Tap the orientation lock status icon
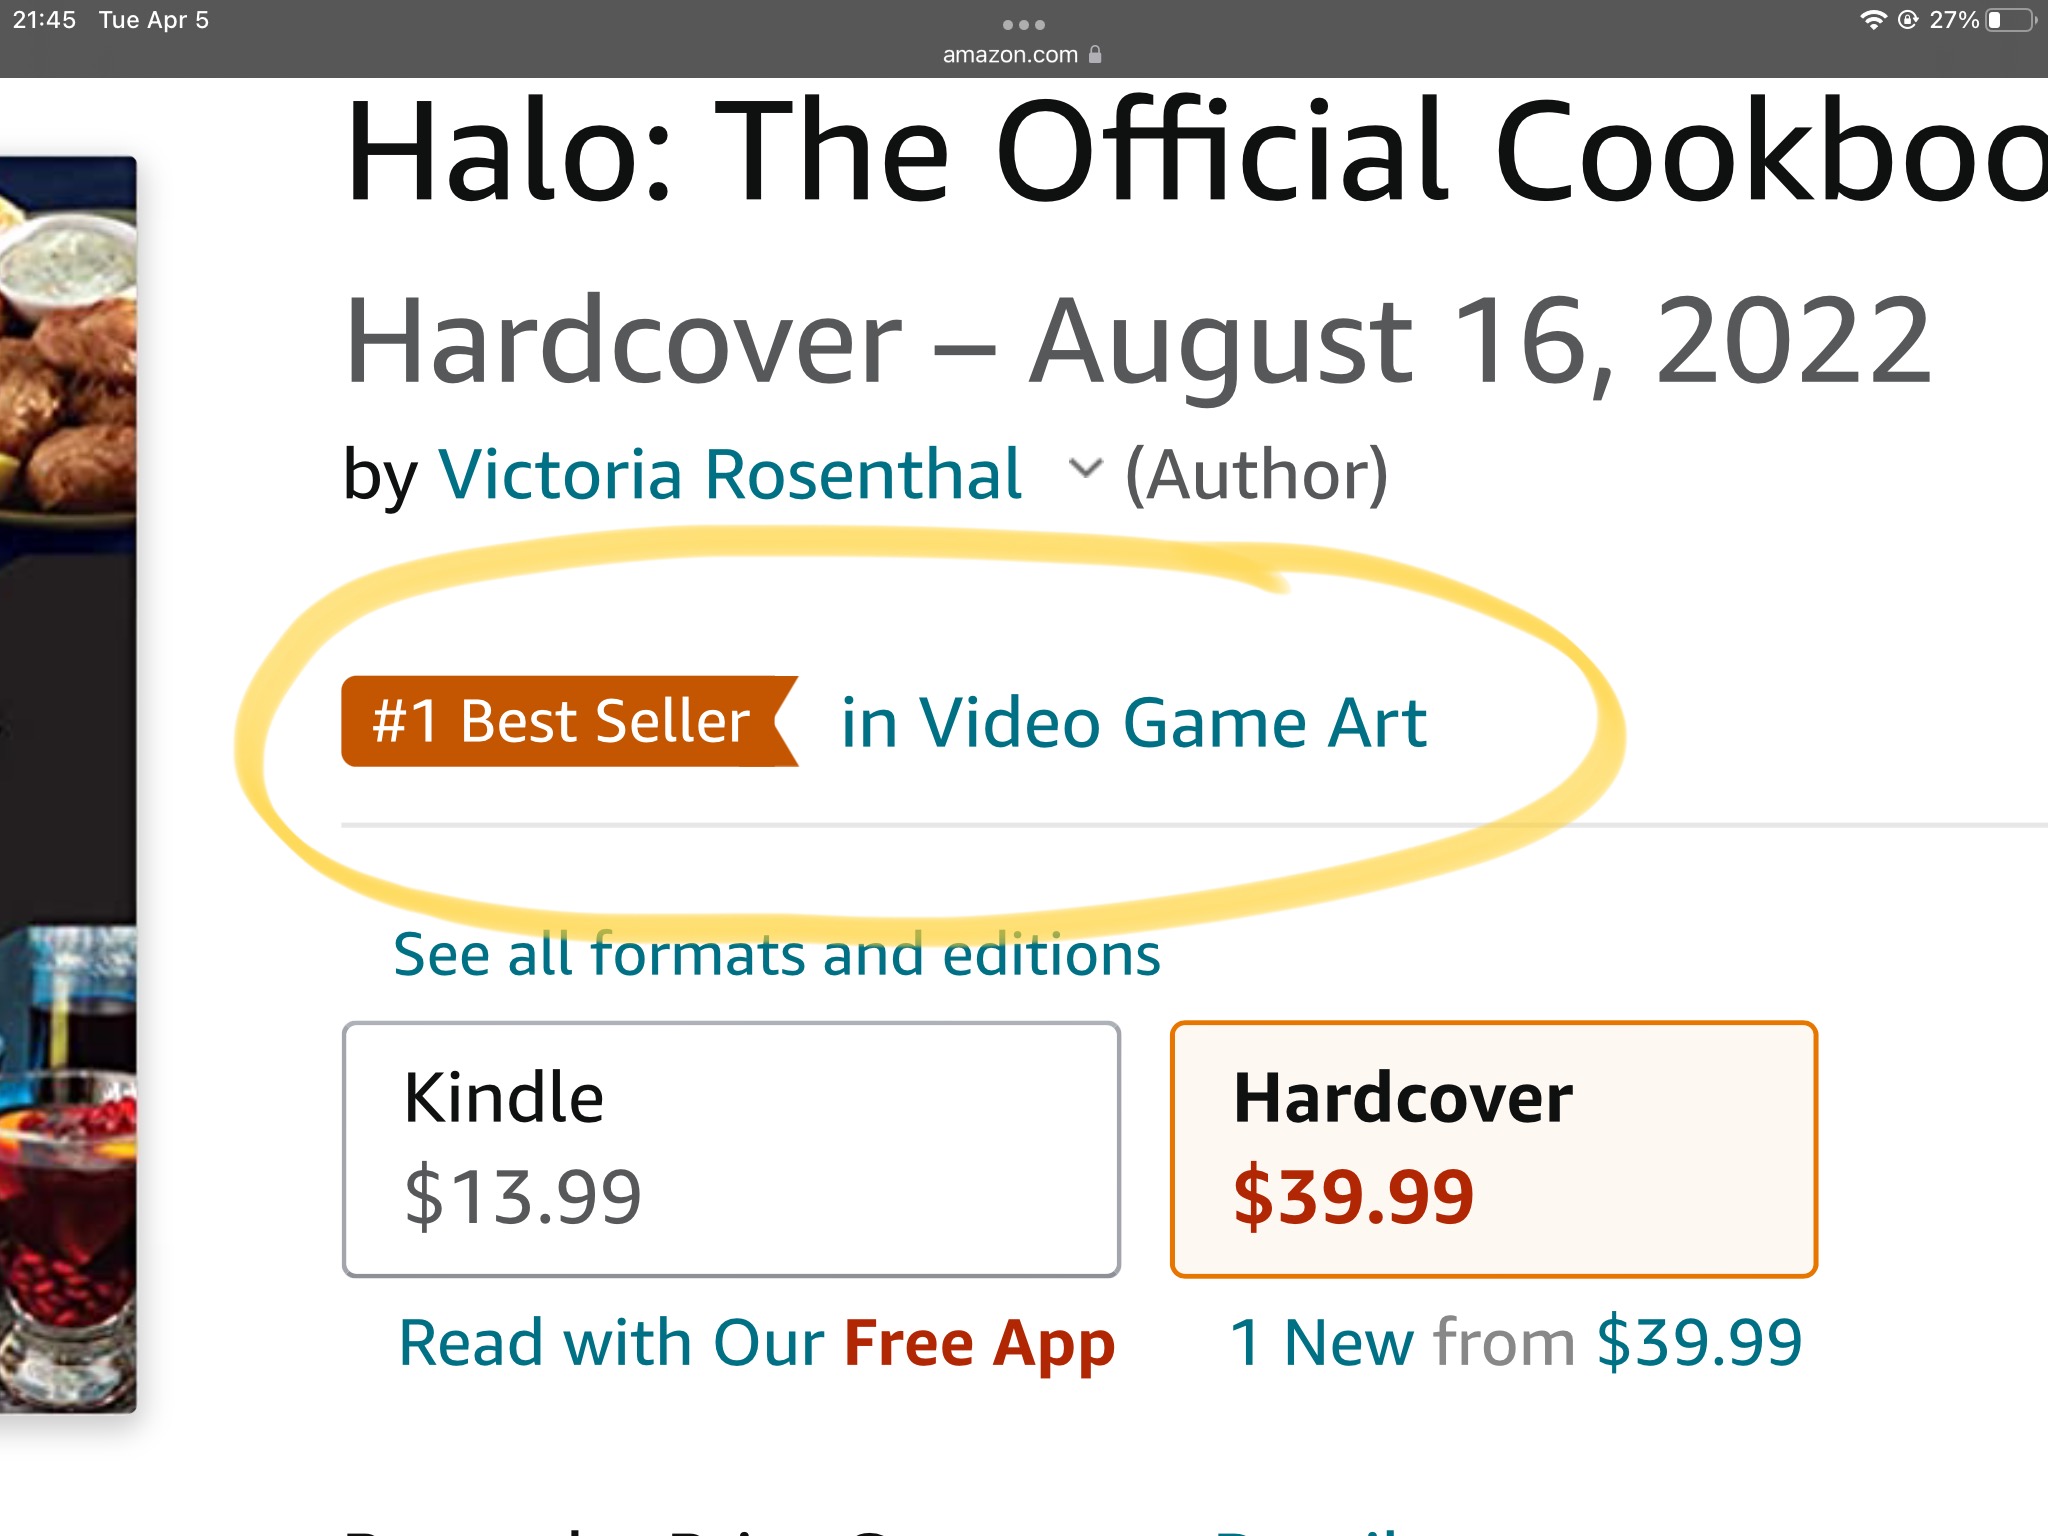 [x=1908, y=20]
